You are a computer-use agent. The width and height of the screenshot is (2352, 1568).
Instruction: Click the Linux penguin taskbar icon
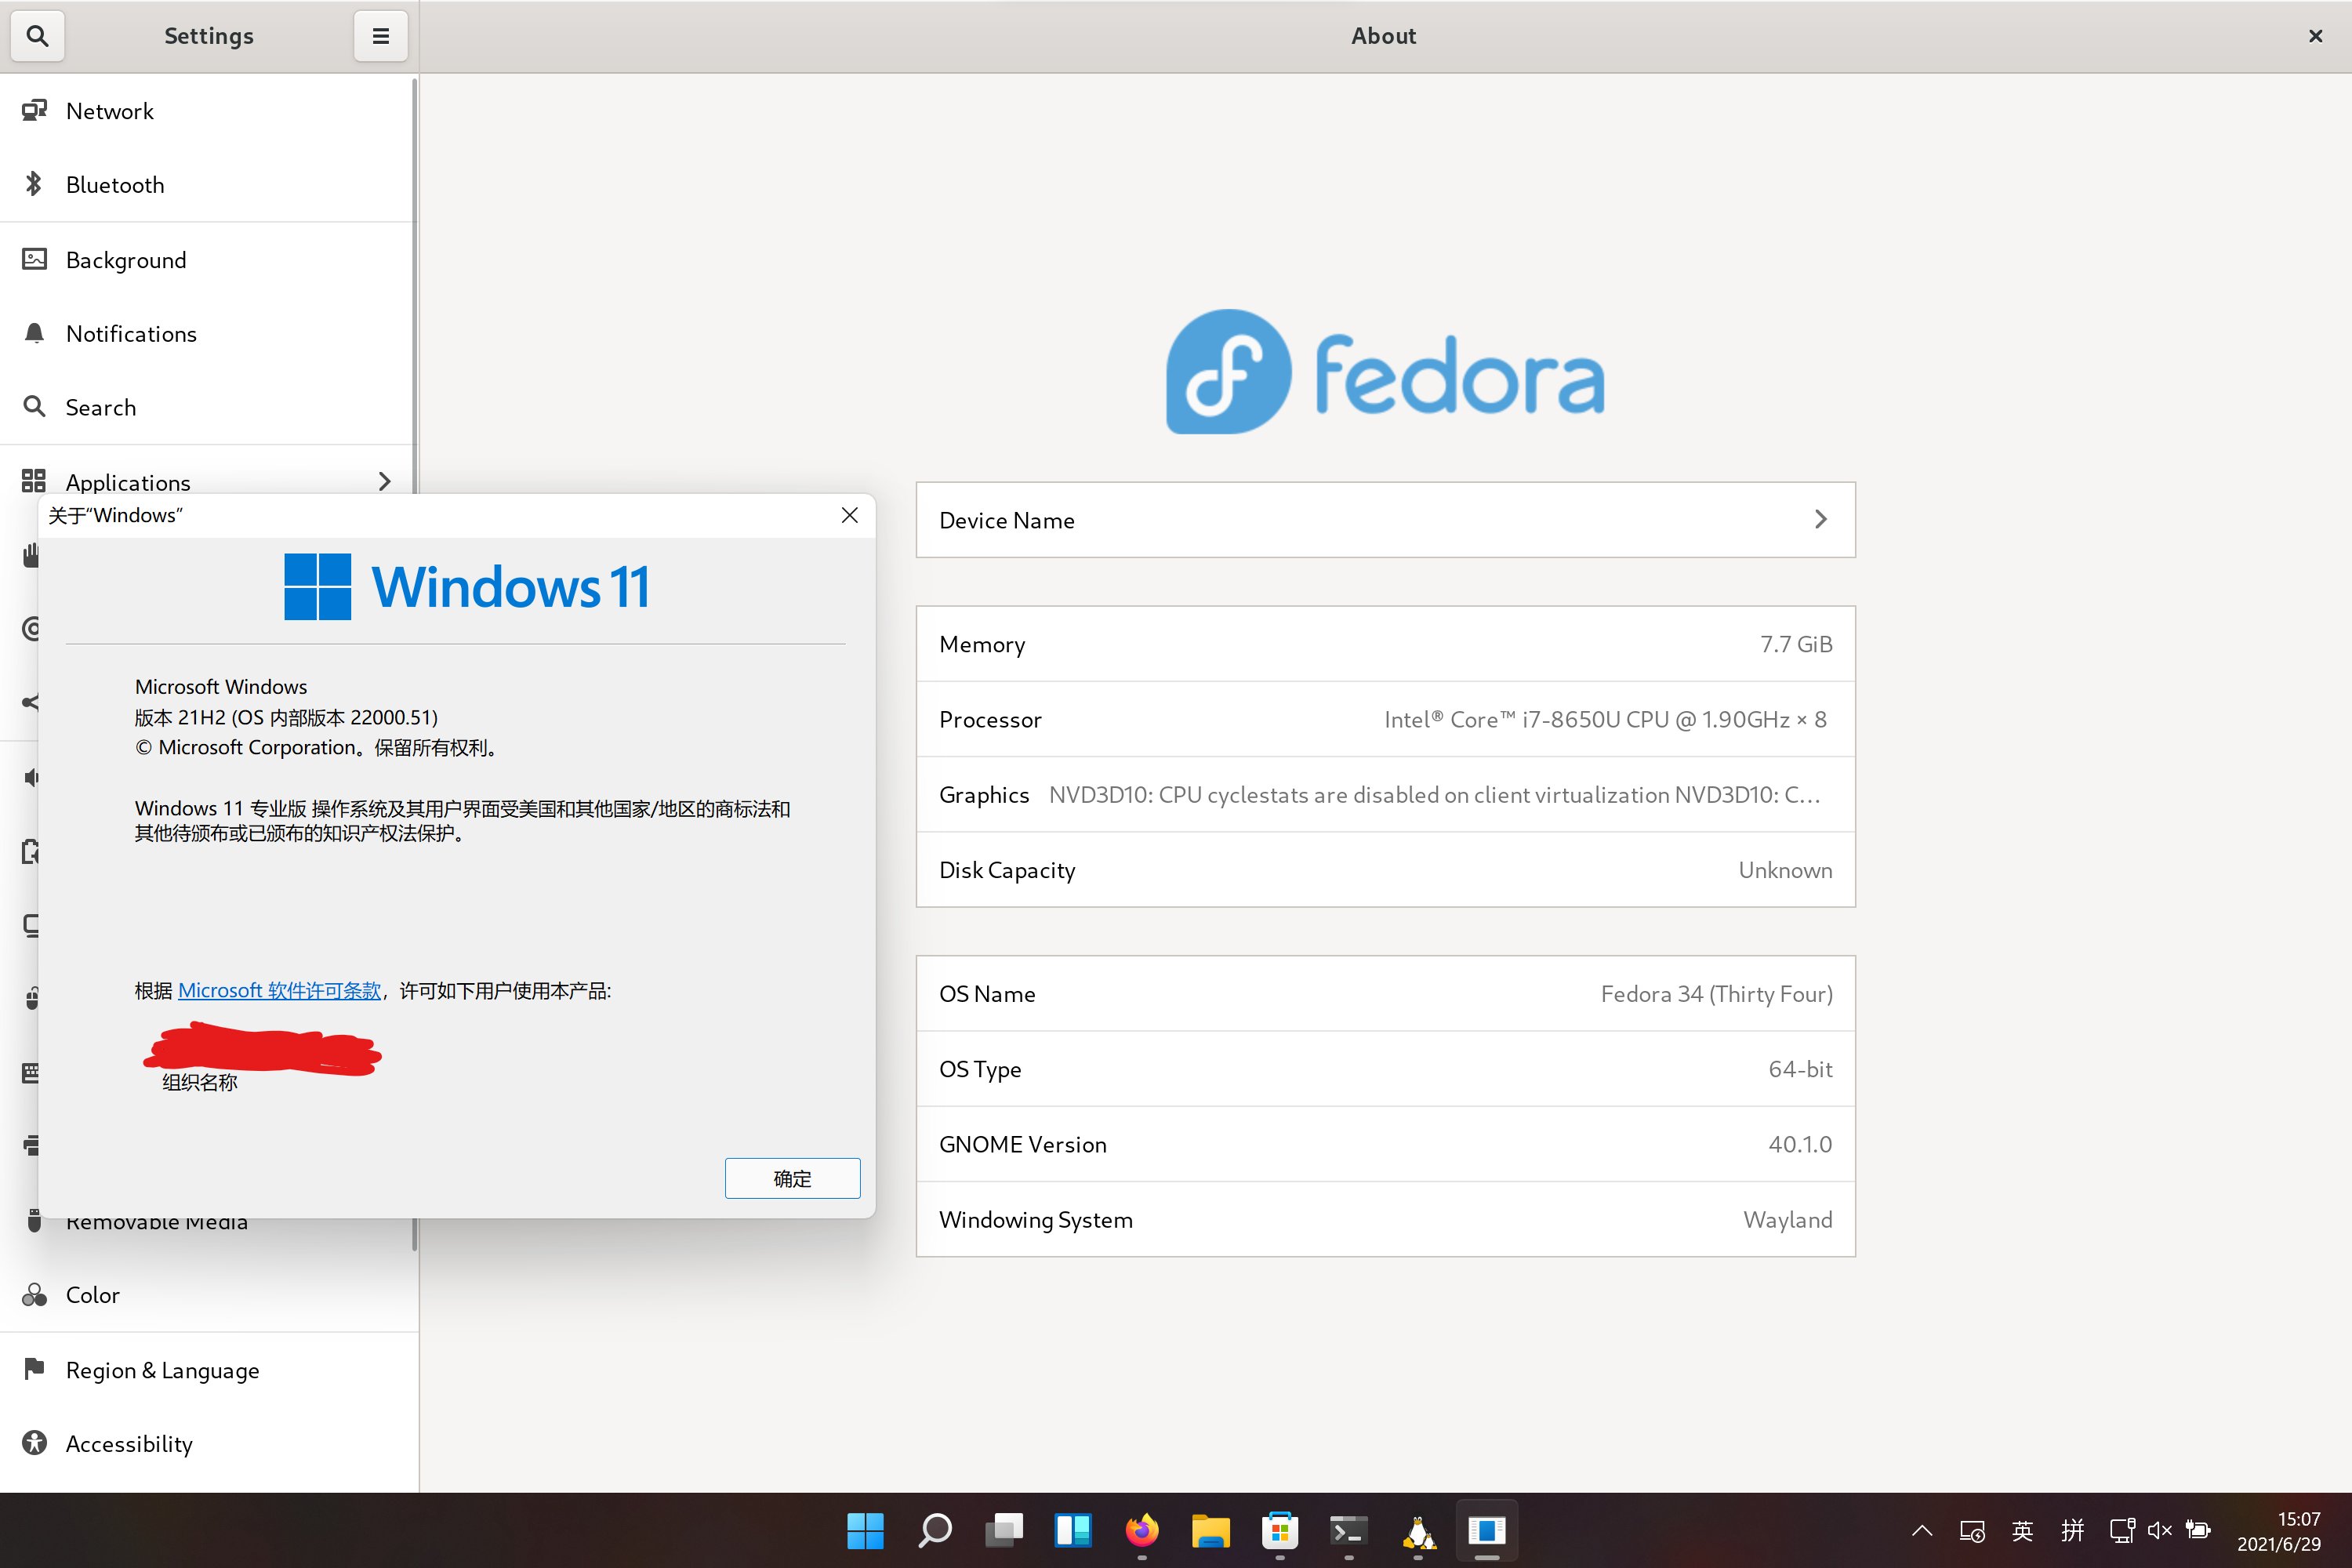pyautogui.click(x=1418, y=1530)
